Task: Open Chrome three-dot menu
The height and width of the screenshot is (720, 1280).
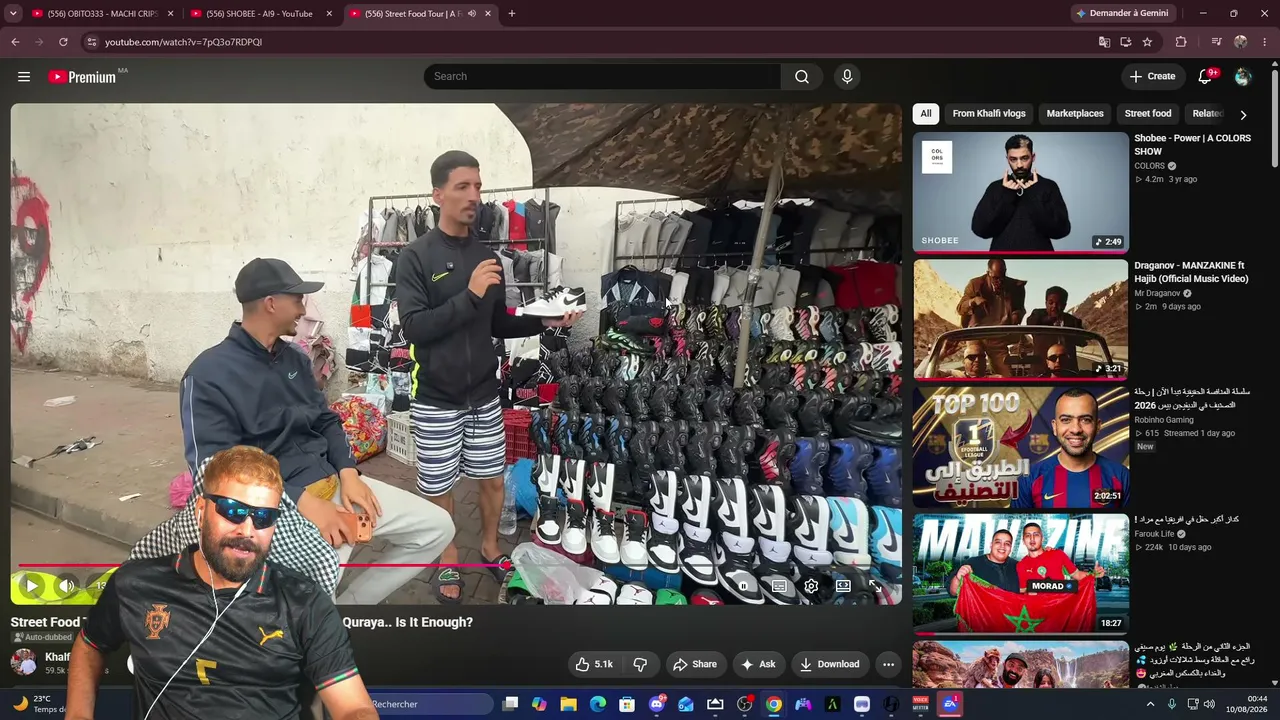Action: (x=1265, y=42)
